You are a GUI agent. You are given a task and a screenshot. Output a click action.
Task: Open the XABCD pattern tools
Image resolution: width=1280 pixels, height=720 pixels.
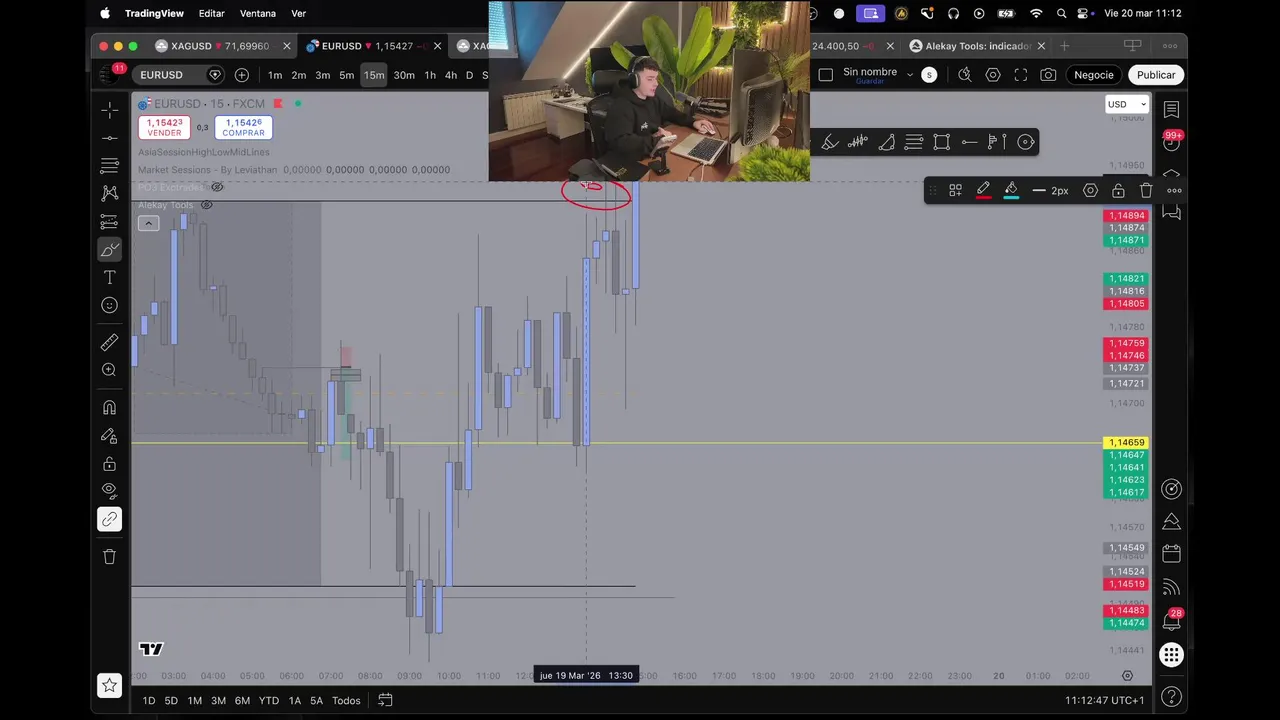110,193
